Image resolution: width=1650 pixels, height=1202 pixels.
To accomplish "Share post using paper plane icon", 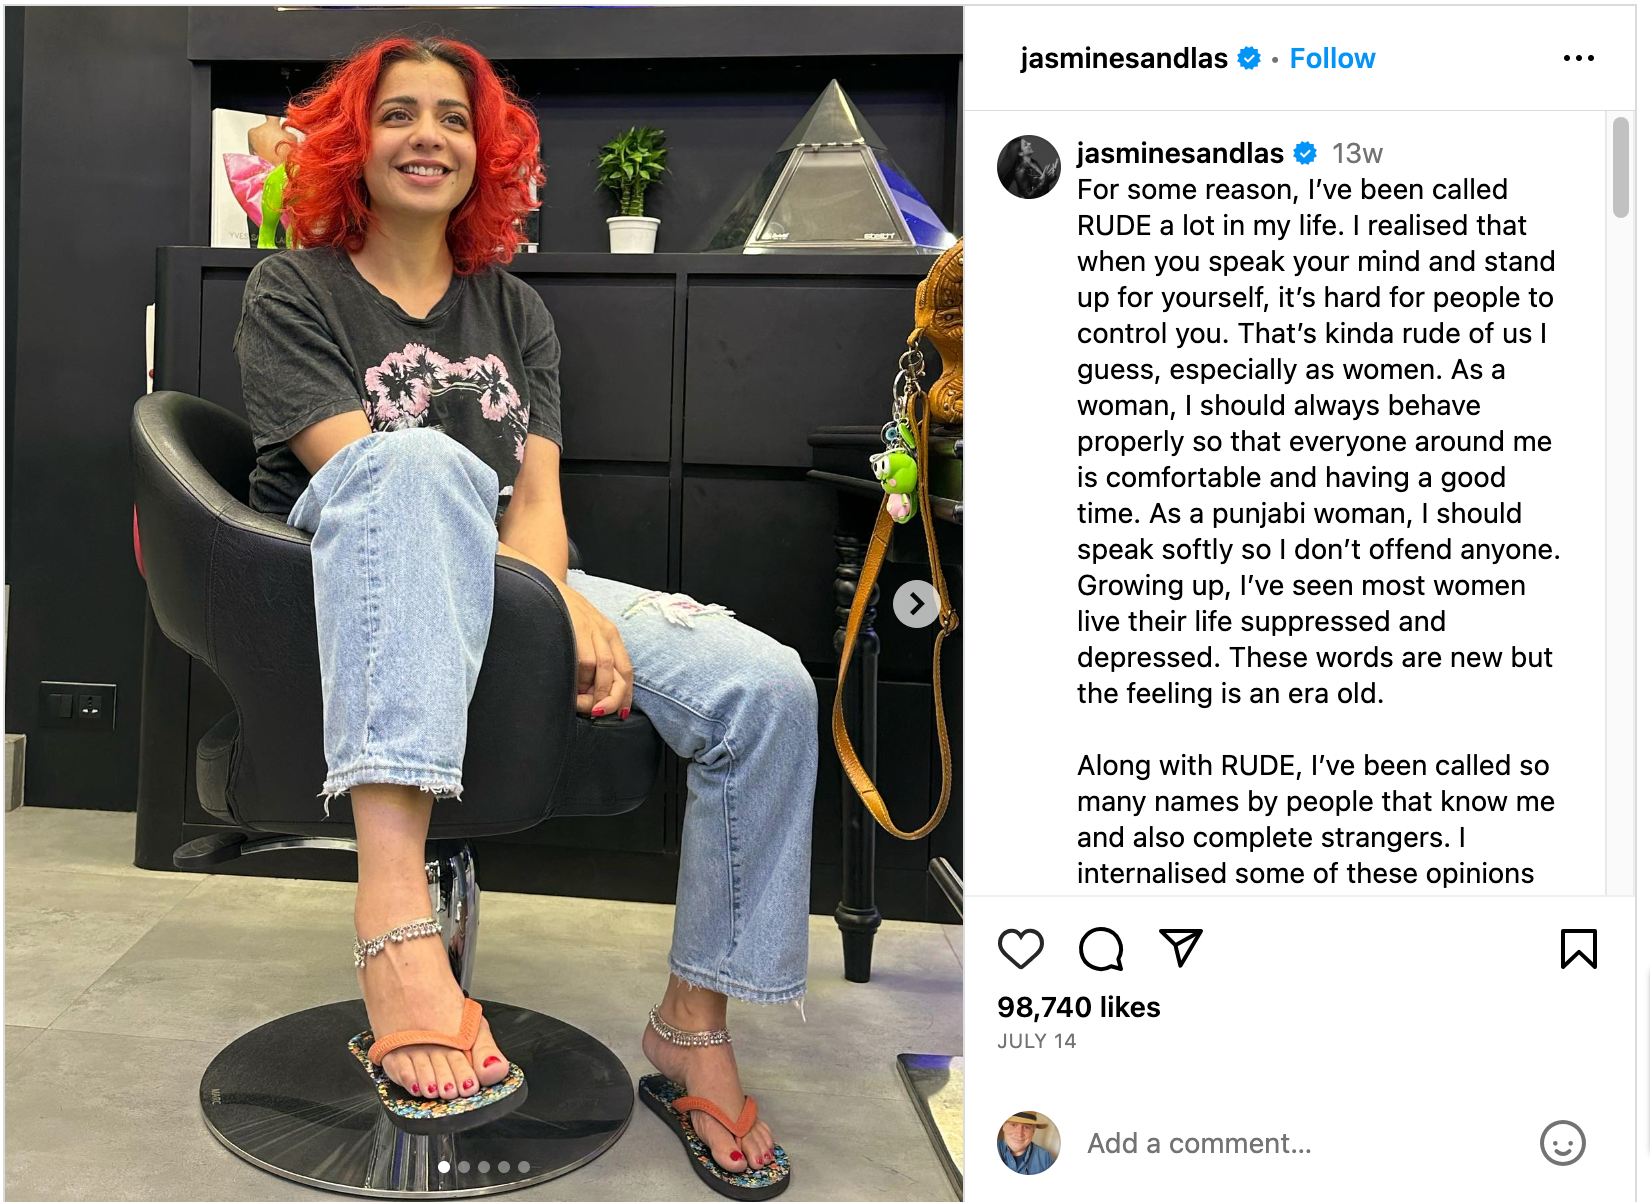I will pyautogui.click(x=1180, y=948).
